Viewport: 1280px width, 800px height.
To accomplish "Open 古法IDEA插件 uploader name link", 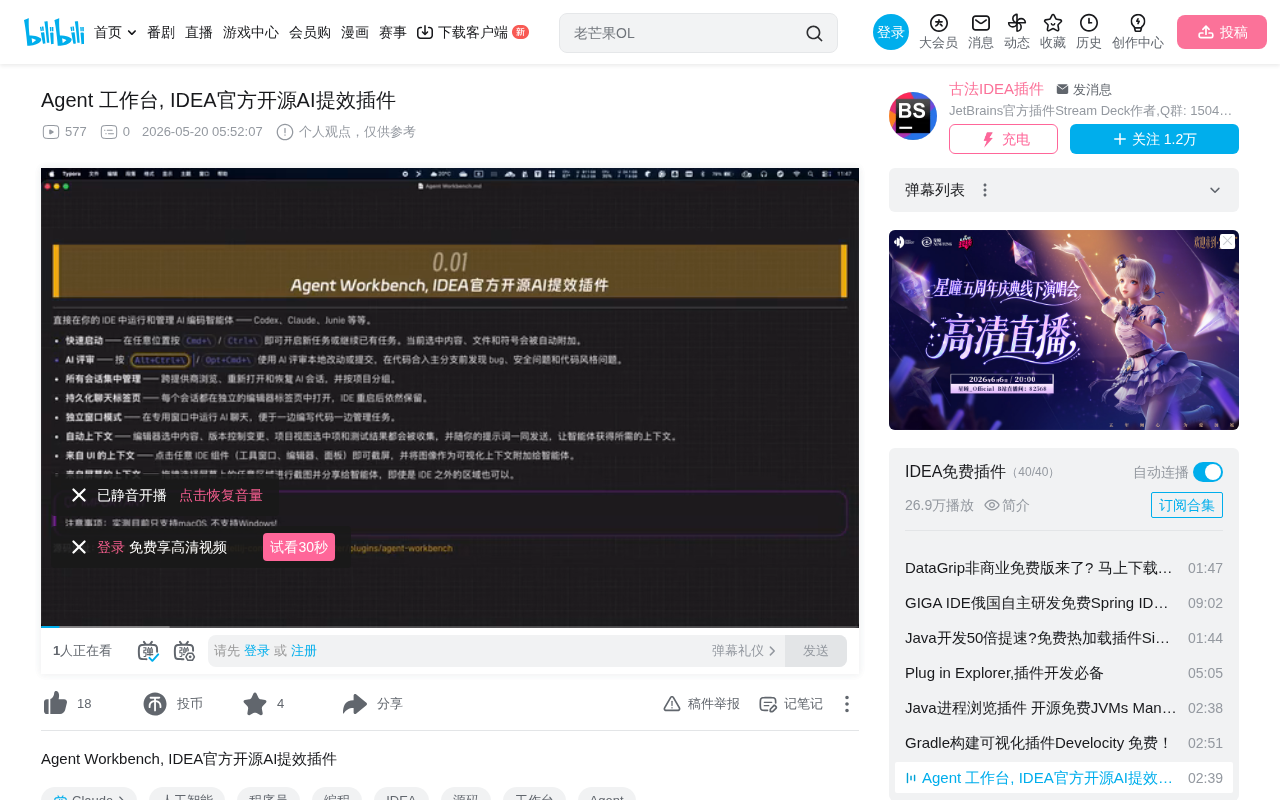I will click(996, 89).
